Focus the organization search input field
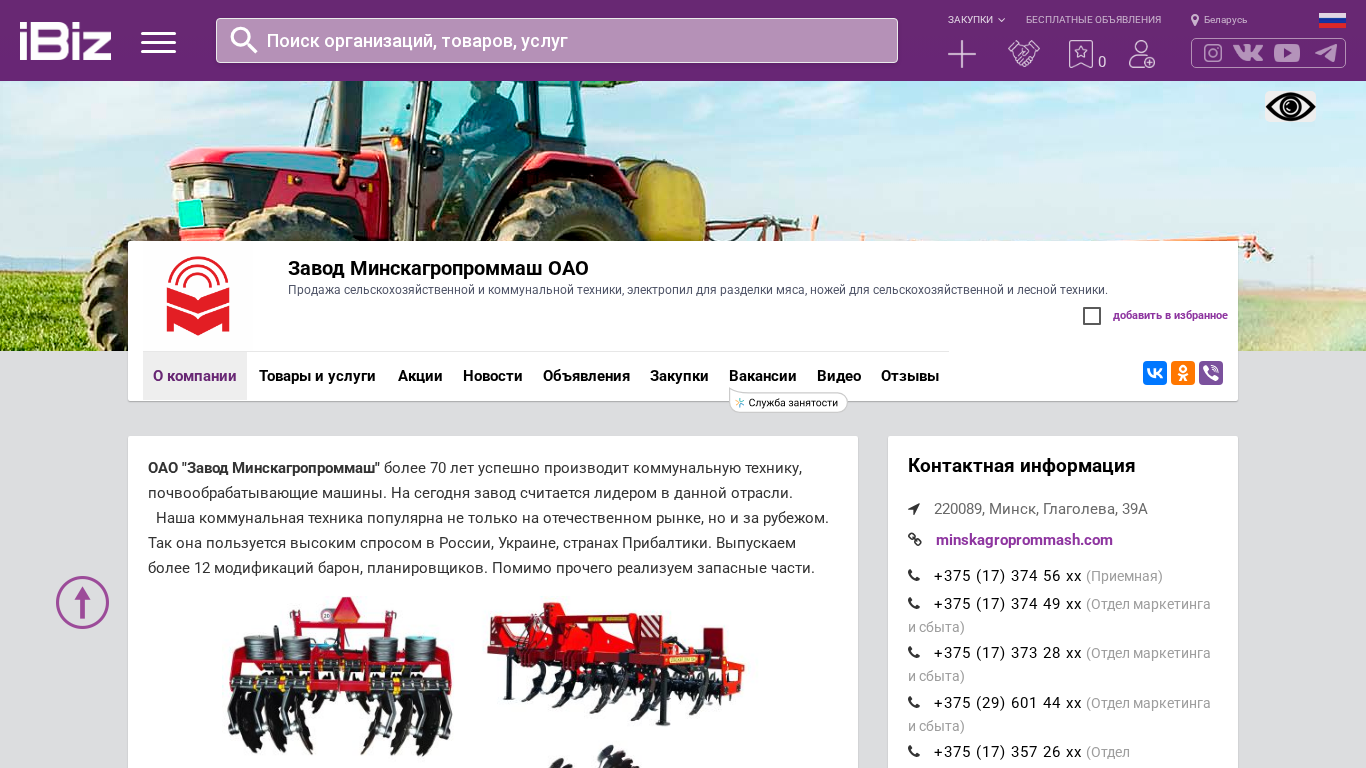The width and height of the screenshot is (1366, 768). click(557, 40)
